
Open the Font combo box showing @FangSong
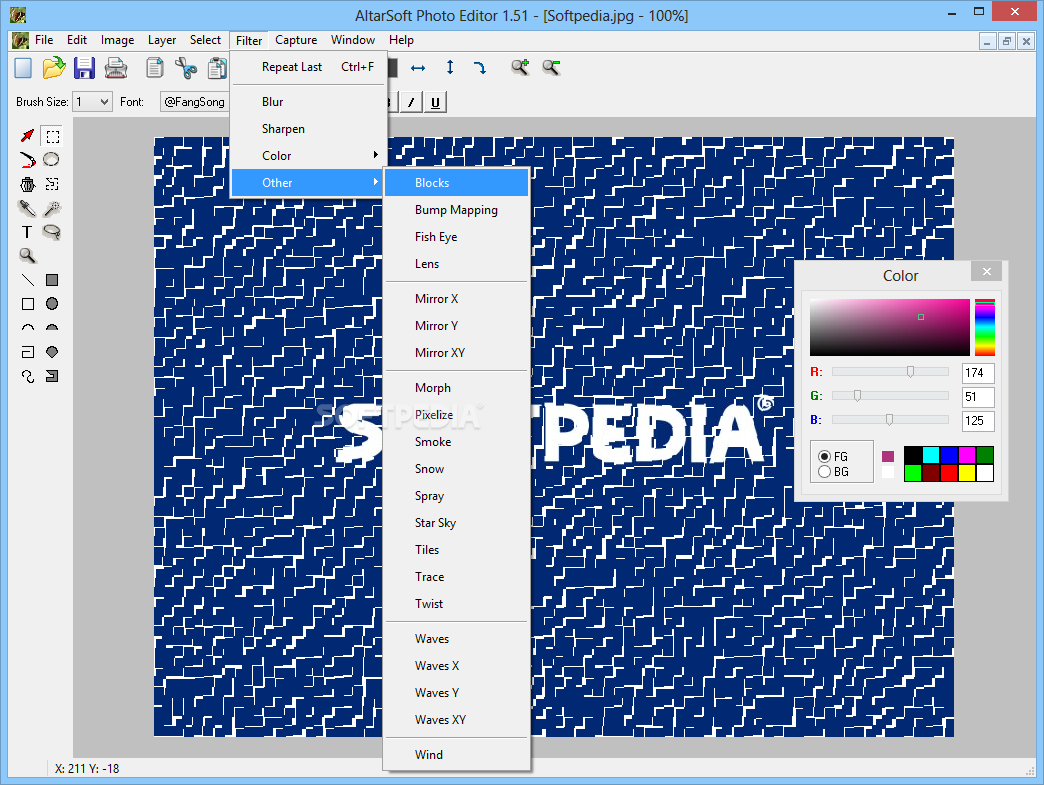[x=194, y=102]
